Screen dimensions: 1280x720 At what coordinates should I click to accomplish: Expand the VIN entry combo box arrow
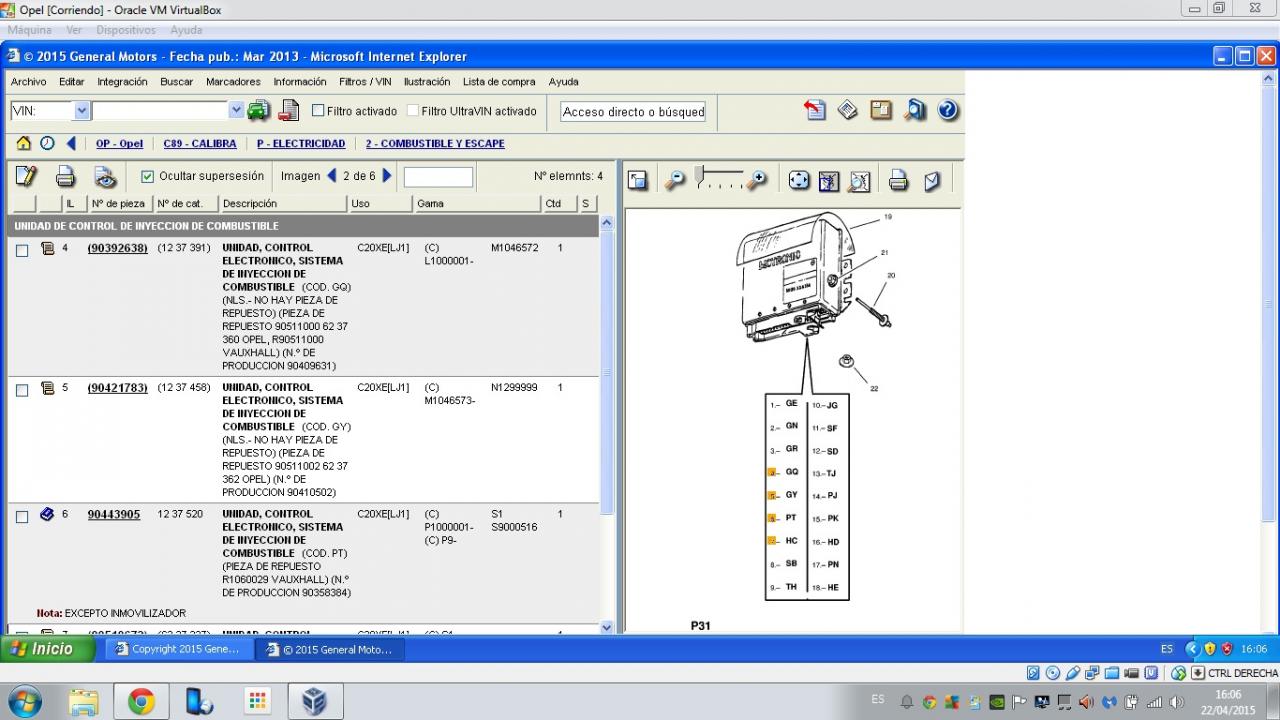coord(236,110)
